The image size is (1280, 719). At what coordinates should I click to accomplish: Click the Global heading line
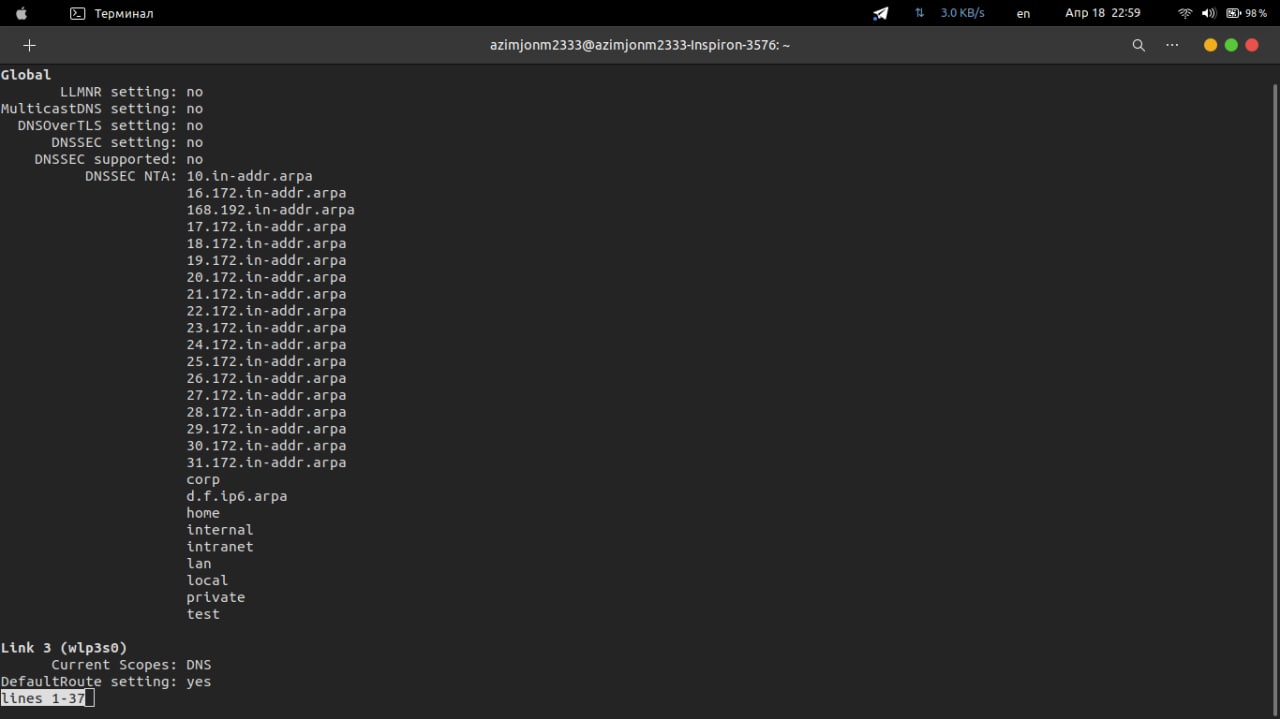click(x=26, y=75)
